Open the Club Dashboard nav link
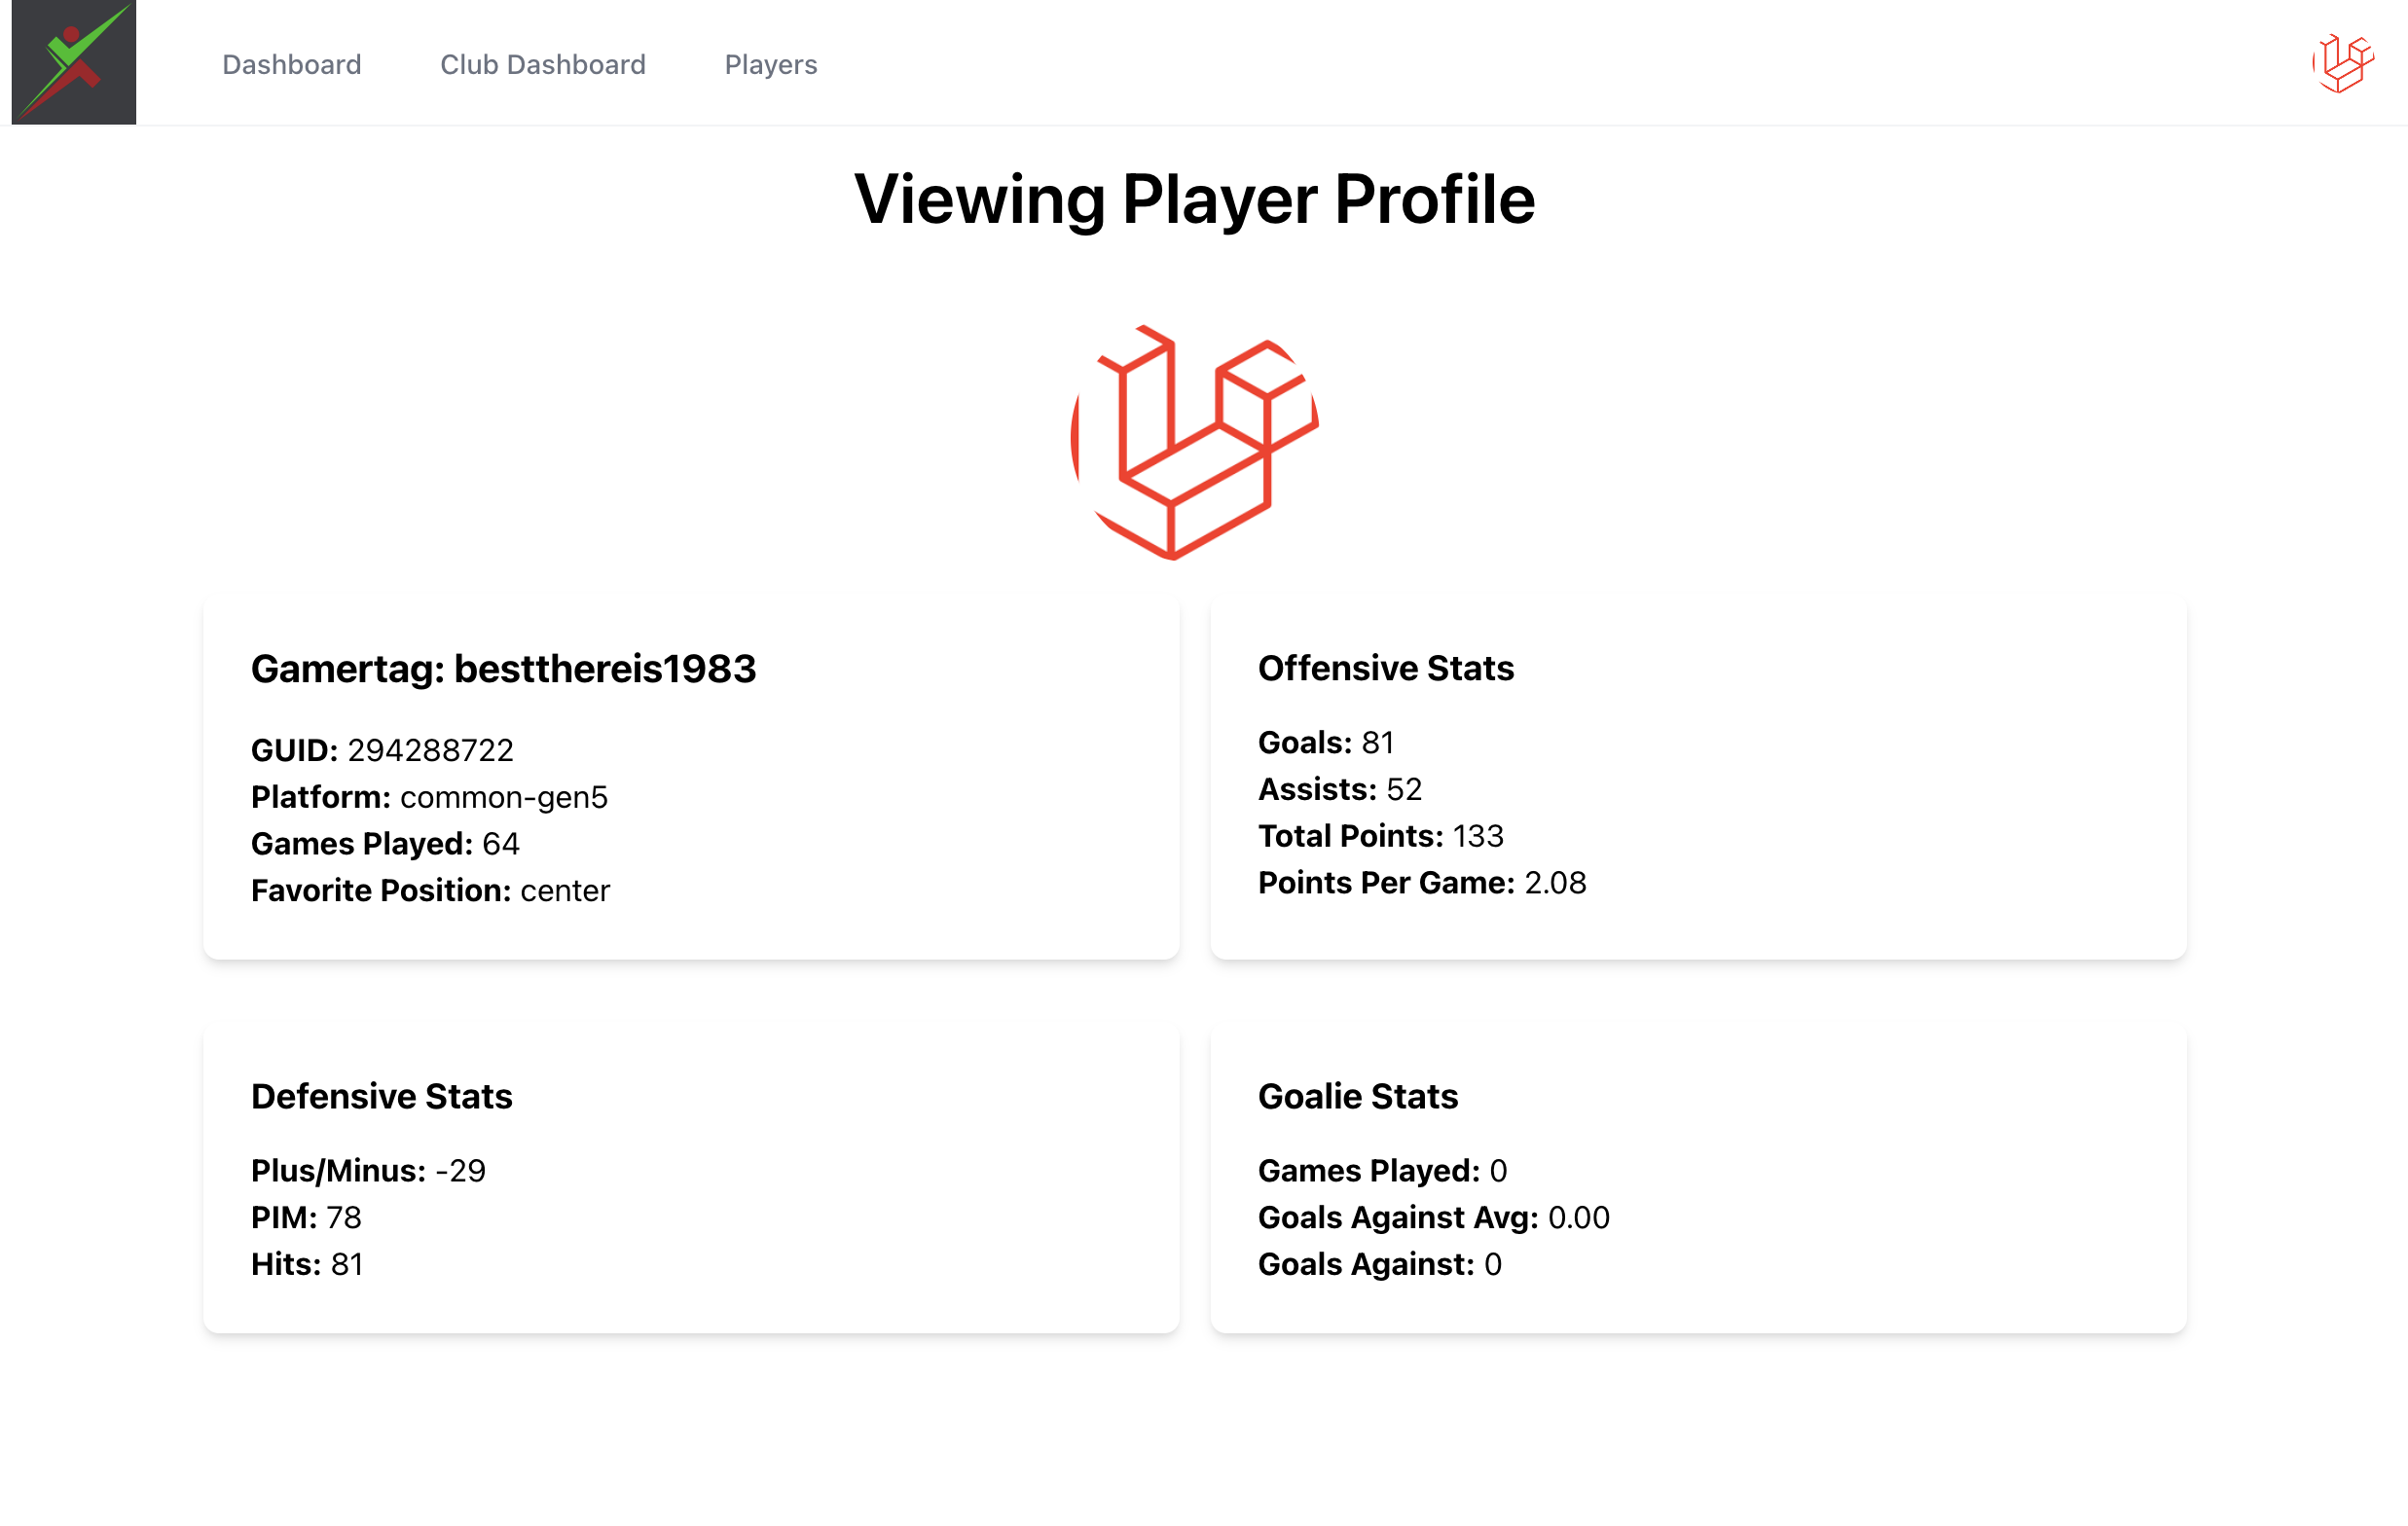2408x1526 pixels. pyautogui.click(x=542, y=65)
